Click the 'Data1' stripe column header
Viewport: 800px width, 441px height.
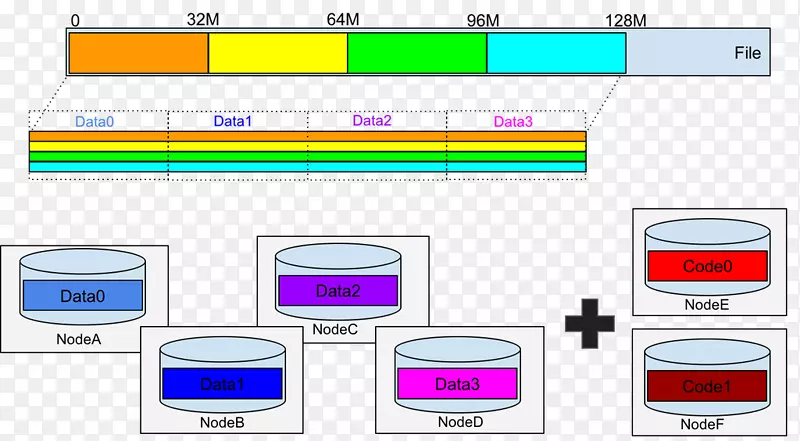[x=233, y=121]
